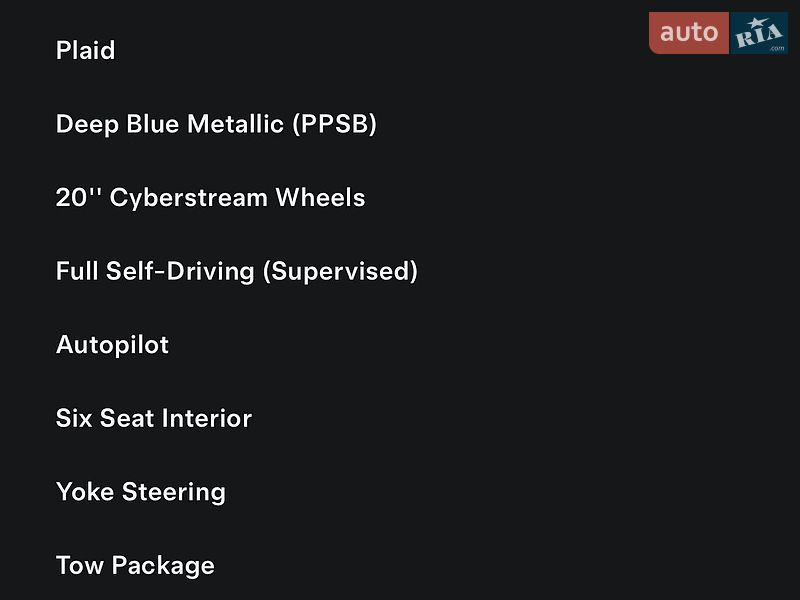Select 20'' Cyberstream Wheels entry
The width and height of the screenshot is (800, 600).
[x=210, y=197]
